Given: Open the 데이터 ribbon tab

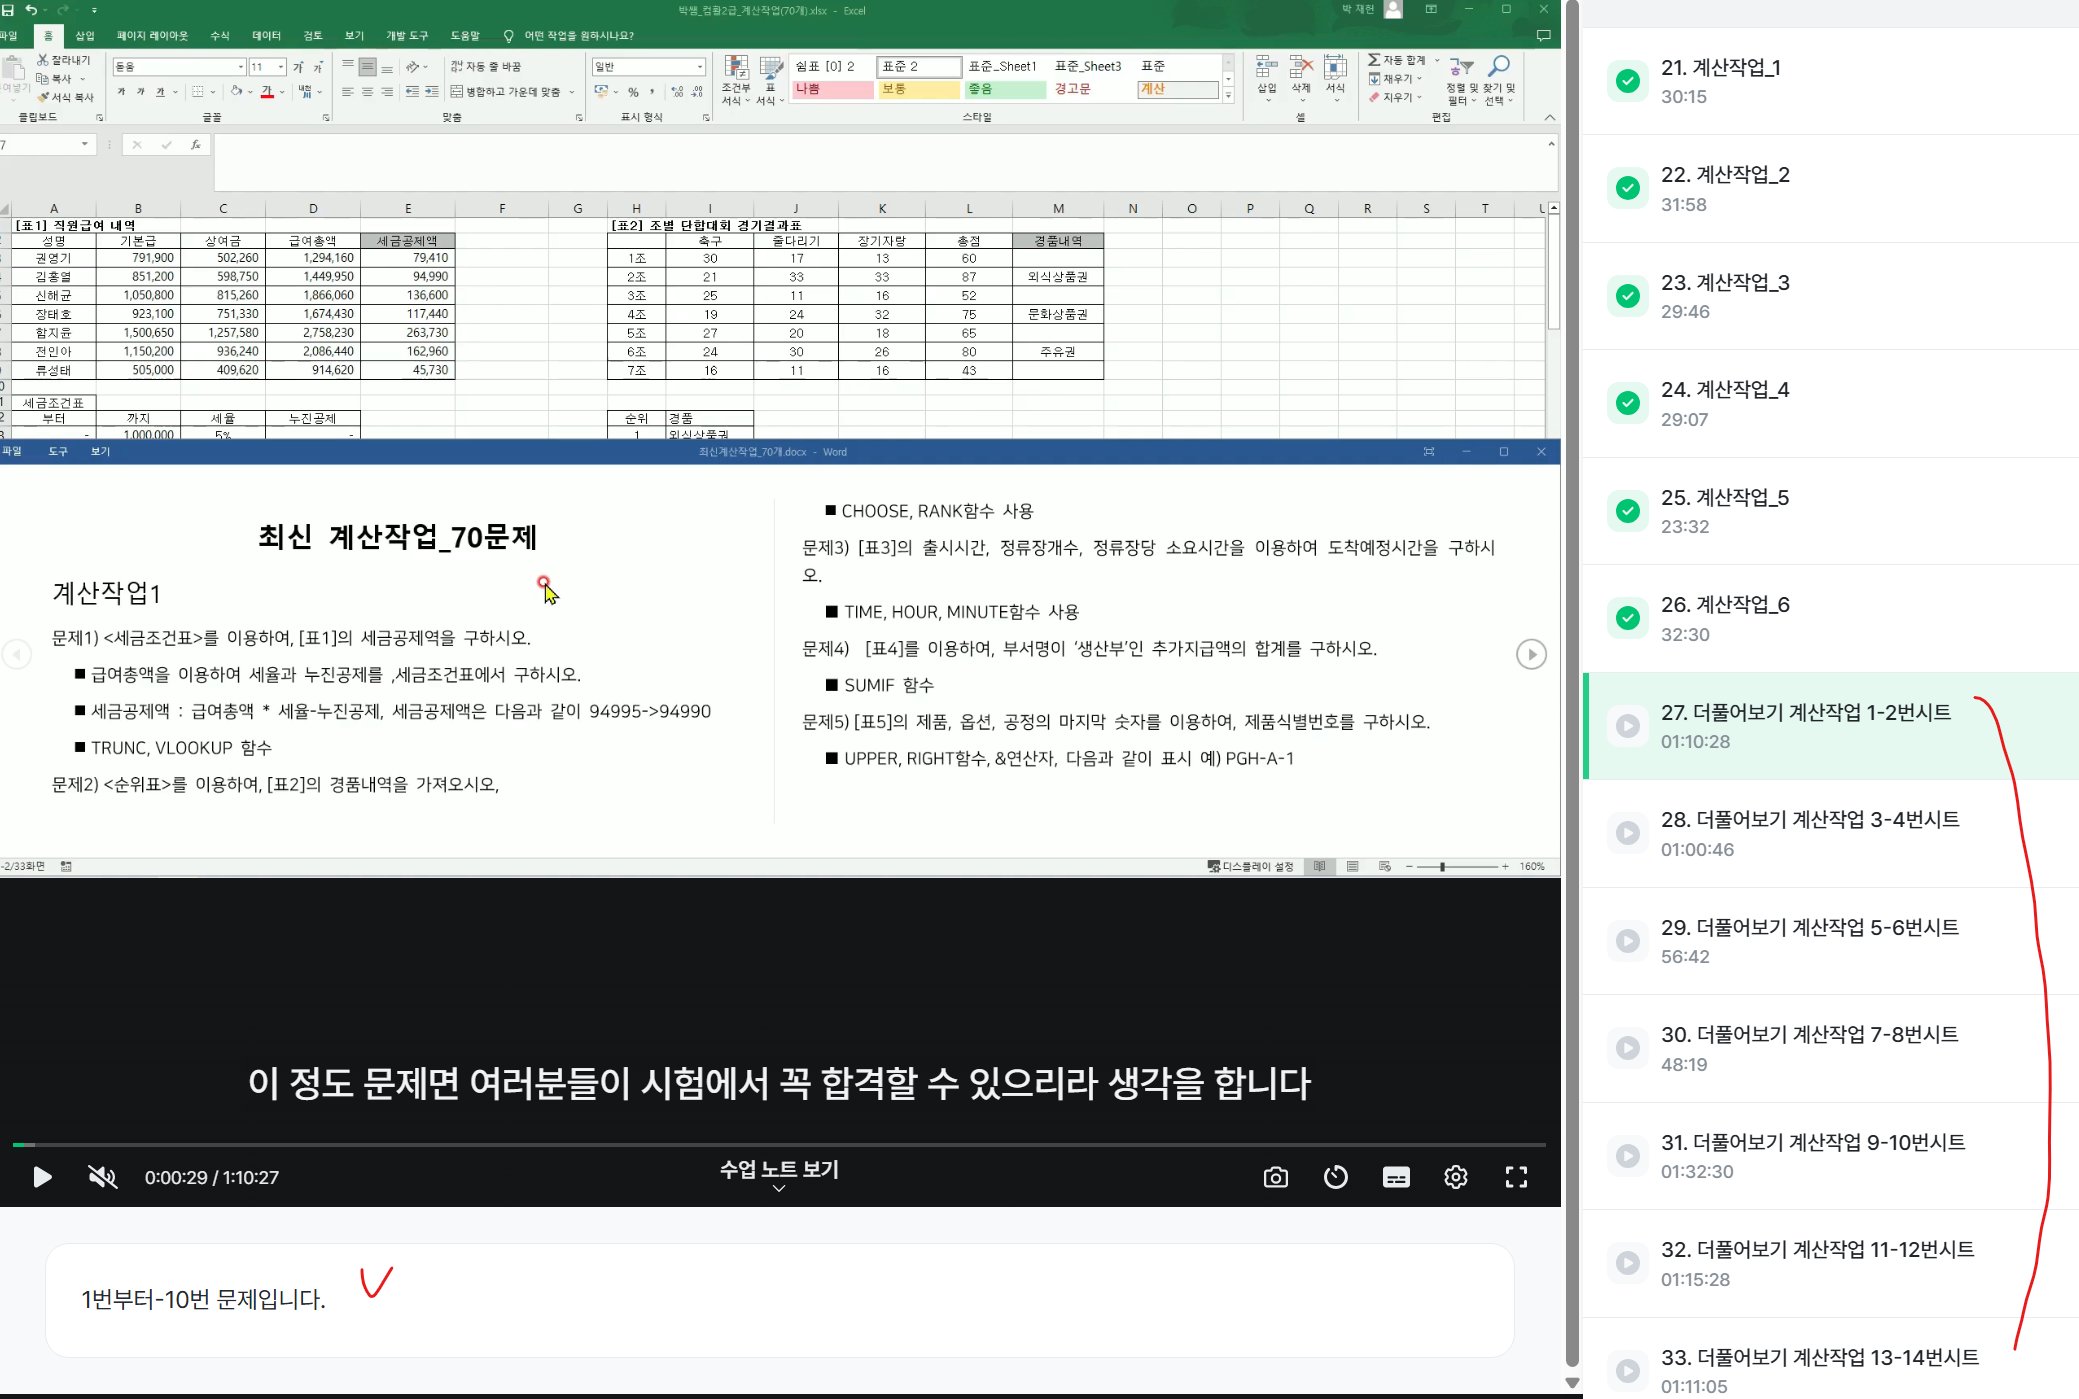Looking at the screenshot, I should pyautogui.click(x=266, y=36).
